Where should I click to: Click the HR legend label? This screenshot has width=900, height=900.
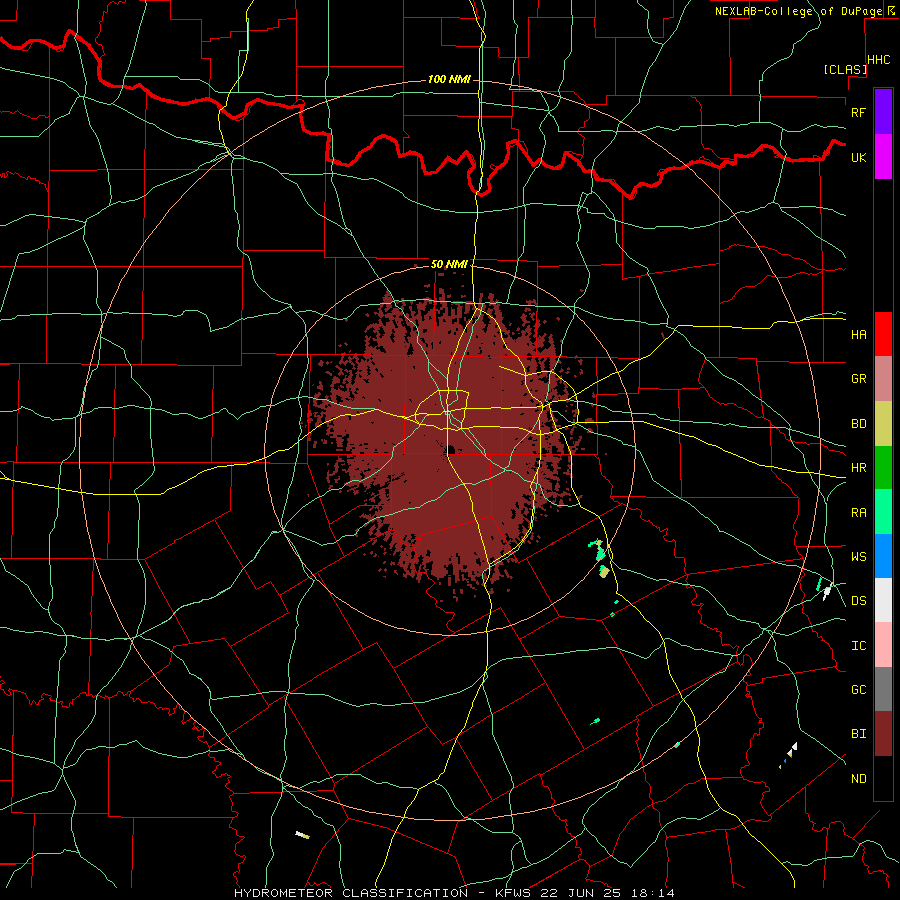coord(859,468)
